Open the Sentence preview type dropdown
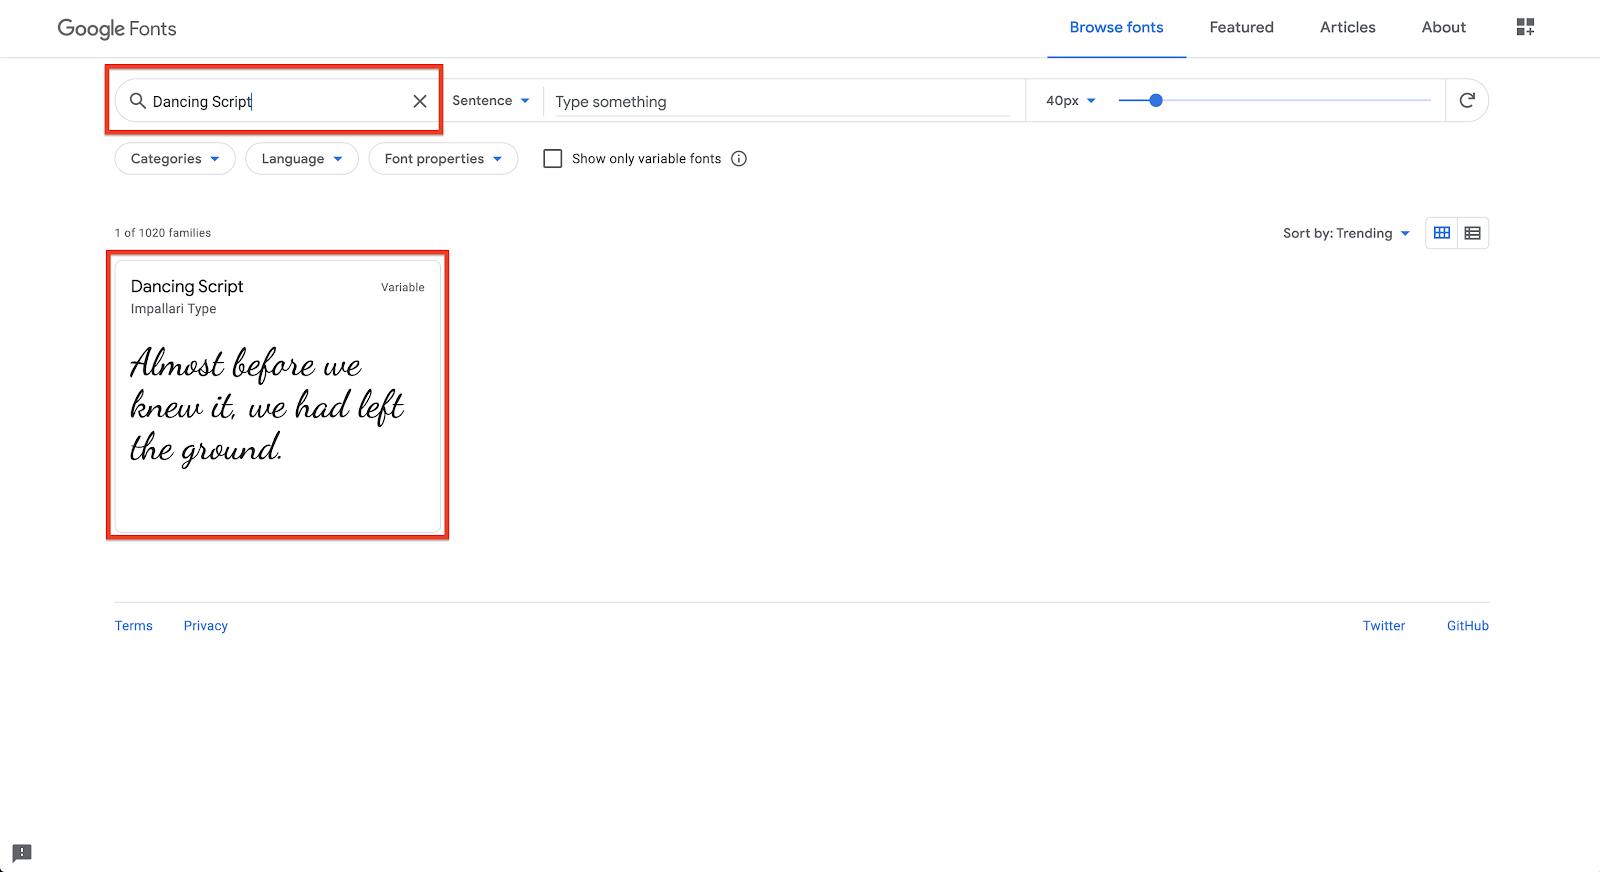Screen dimensions: 1600x872 490,101
